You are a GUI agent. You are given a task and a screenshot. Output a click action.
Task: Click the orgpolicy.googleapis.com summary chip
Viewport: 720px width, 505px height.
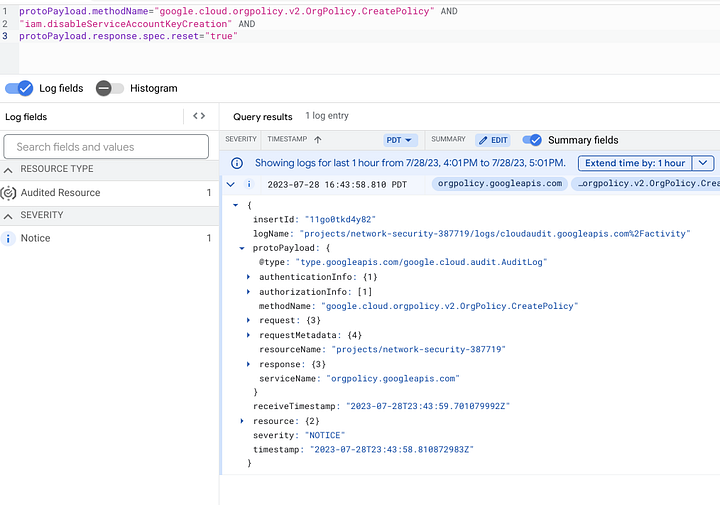[500, 184]
